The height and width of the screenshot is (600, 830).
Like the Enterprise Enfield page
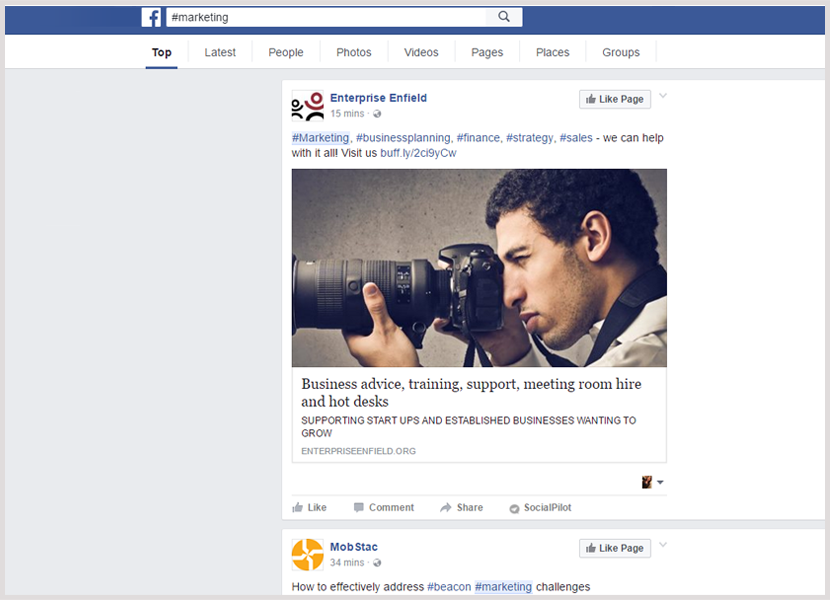[x=615, y=99]
